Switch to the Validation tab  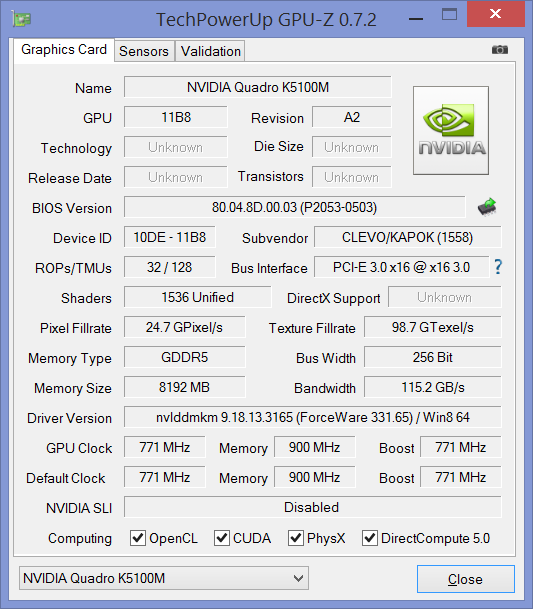[x=211, y=51]
